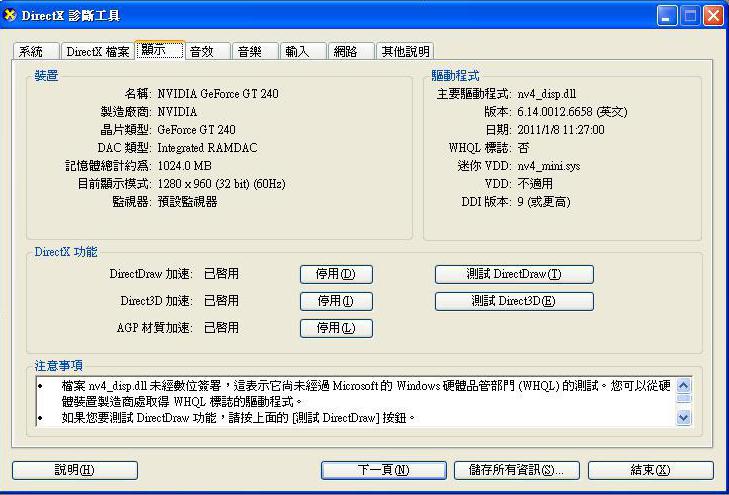Click the version 6.14.0012.6658 (英文)
Image resolution: width=729 pixels, height=495 pixels.
(x=572, y=112)
